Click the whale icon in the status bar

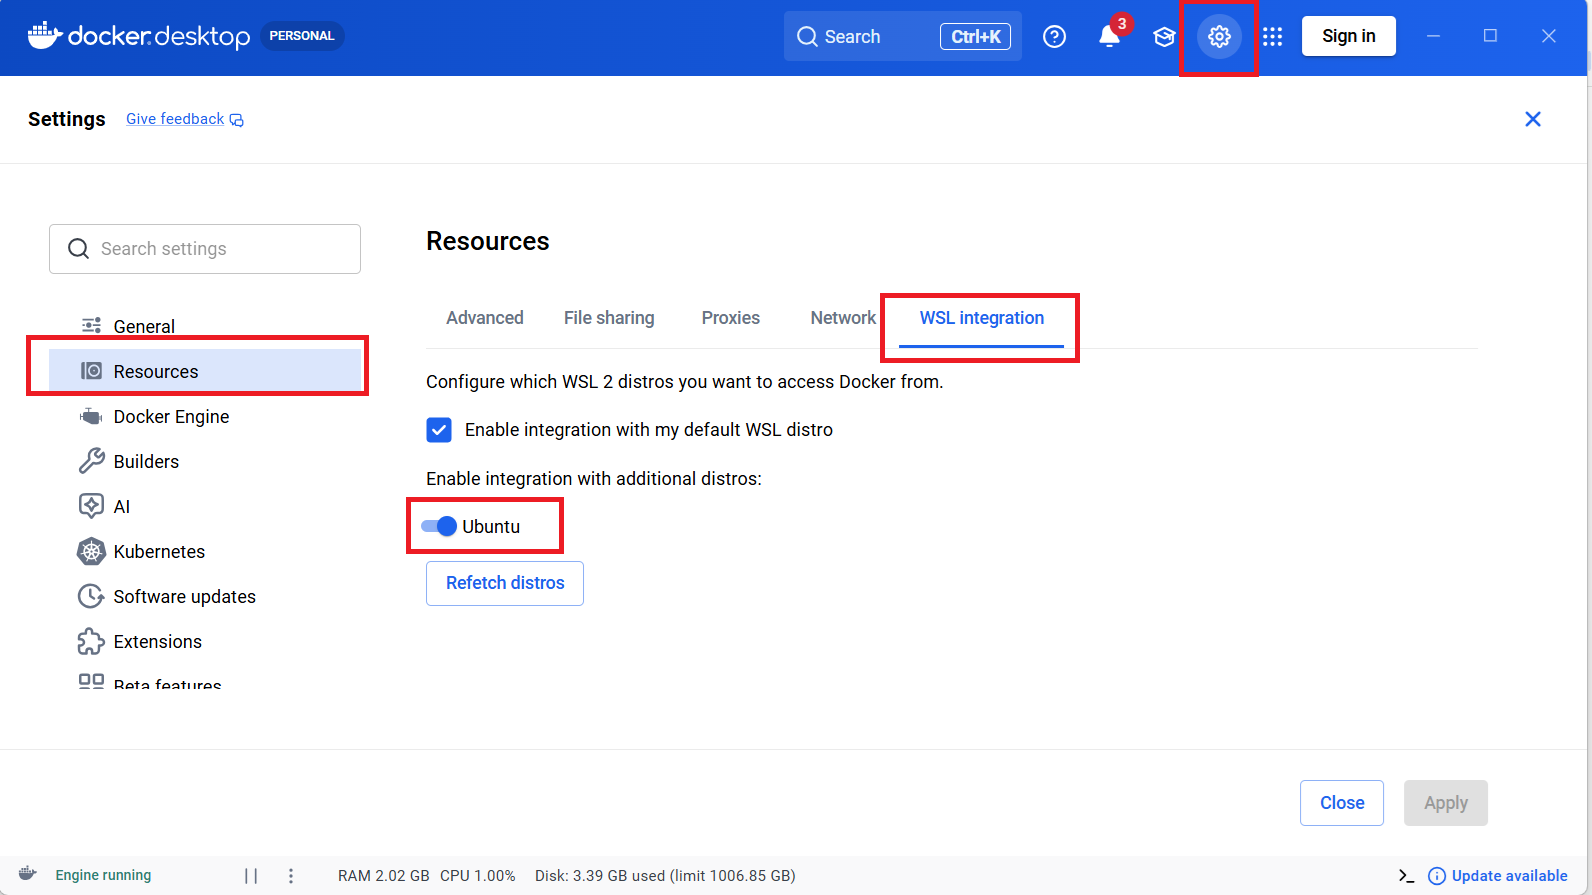click(x=28, y=875)
